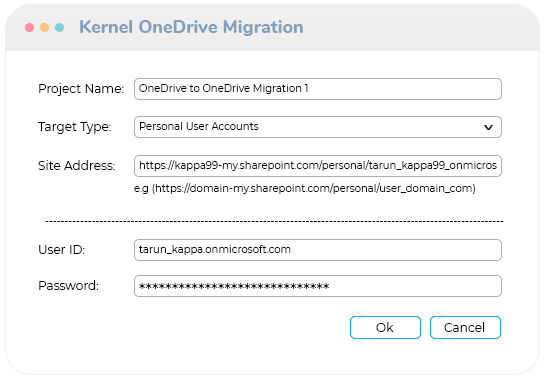Minimize using the orange window button
This screenshot has height=380, width=545.
click(x=44, y=27)
